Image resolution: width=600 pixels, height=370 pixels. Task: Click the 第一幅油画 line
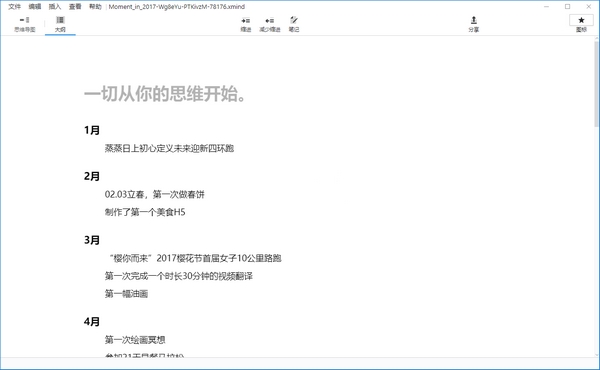click(126, 294)
